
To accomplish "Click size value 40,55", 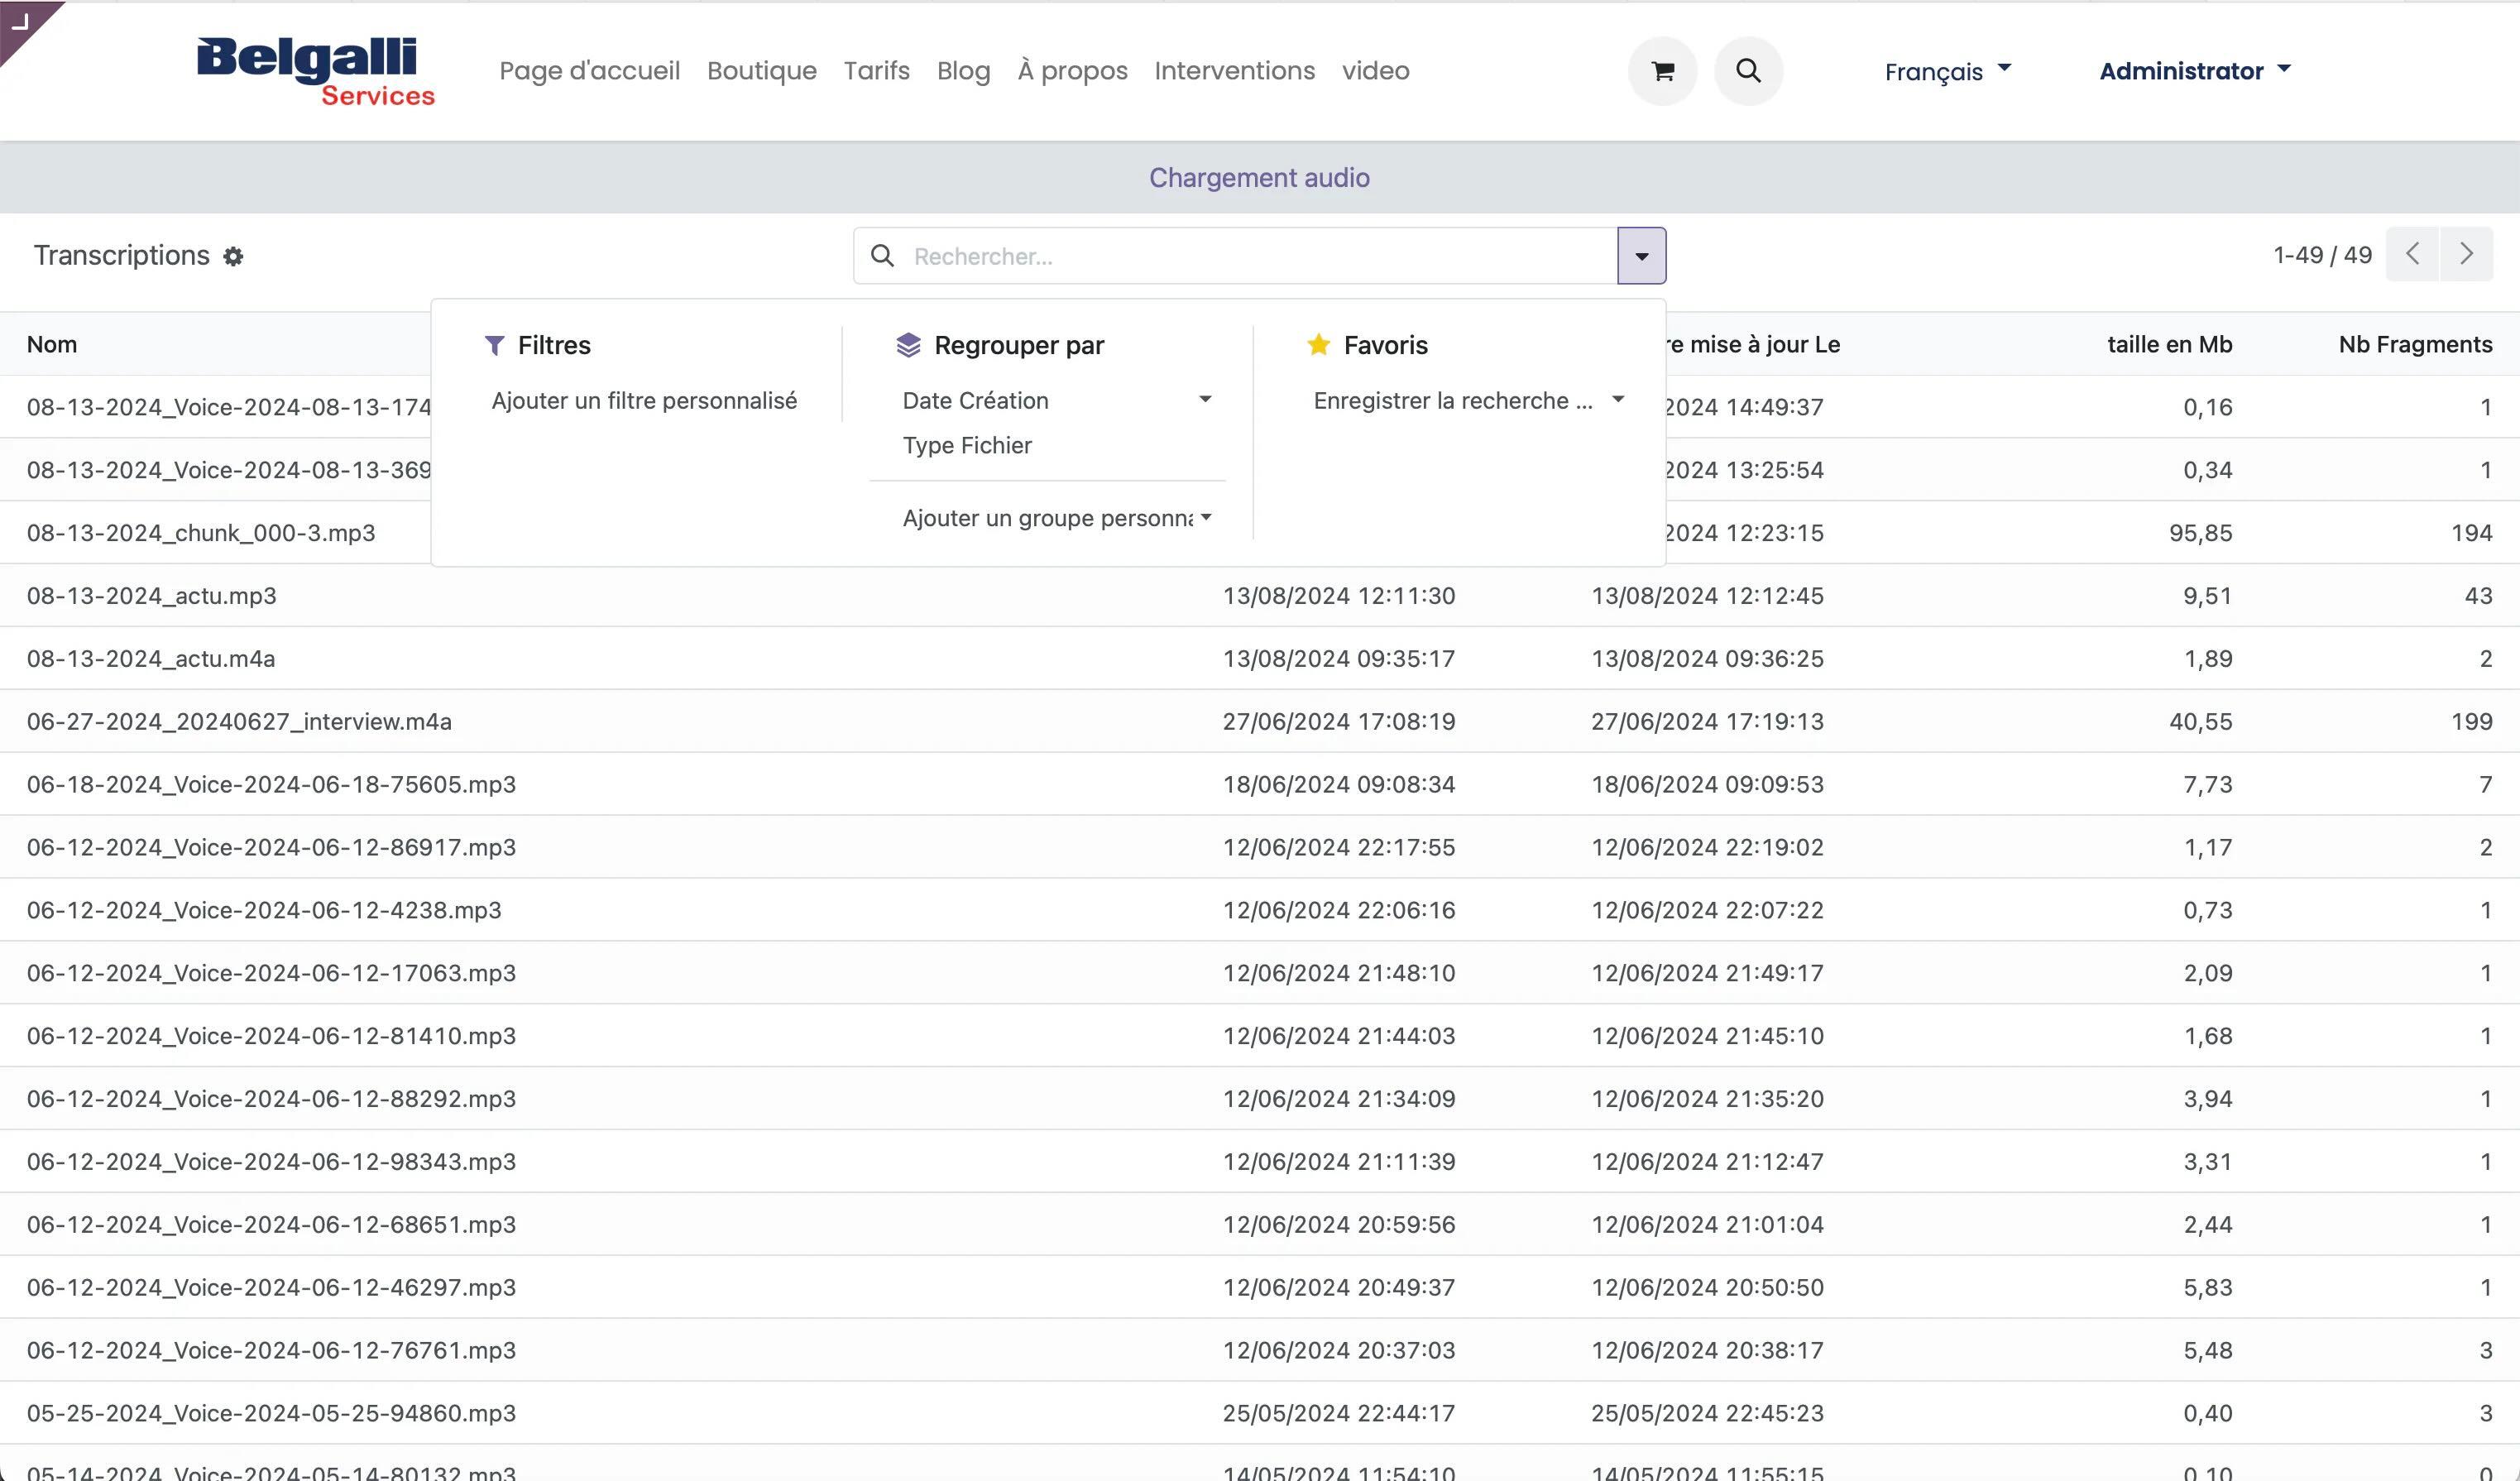I will [2200, 721].
